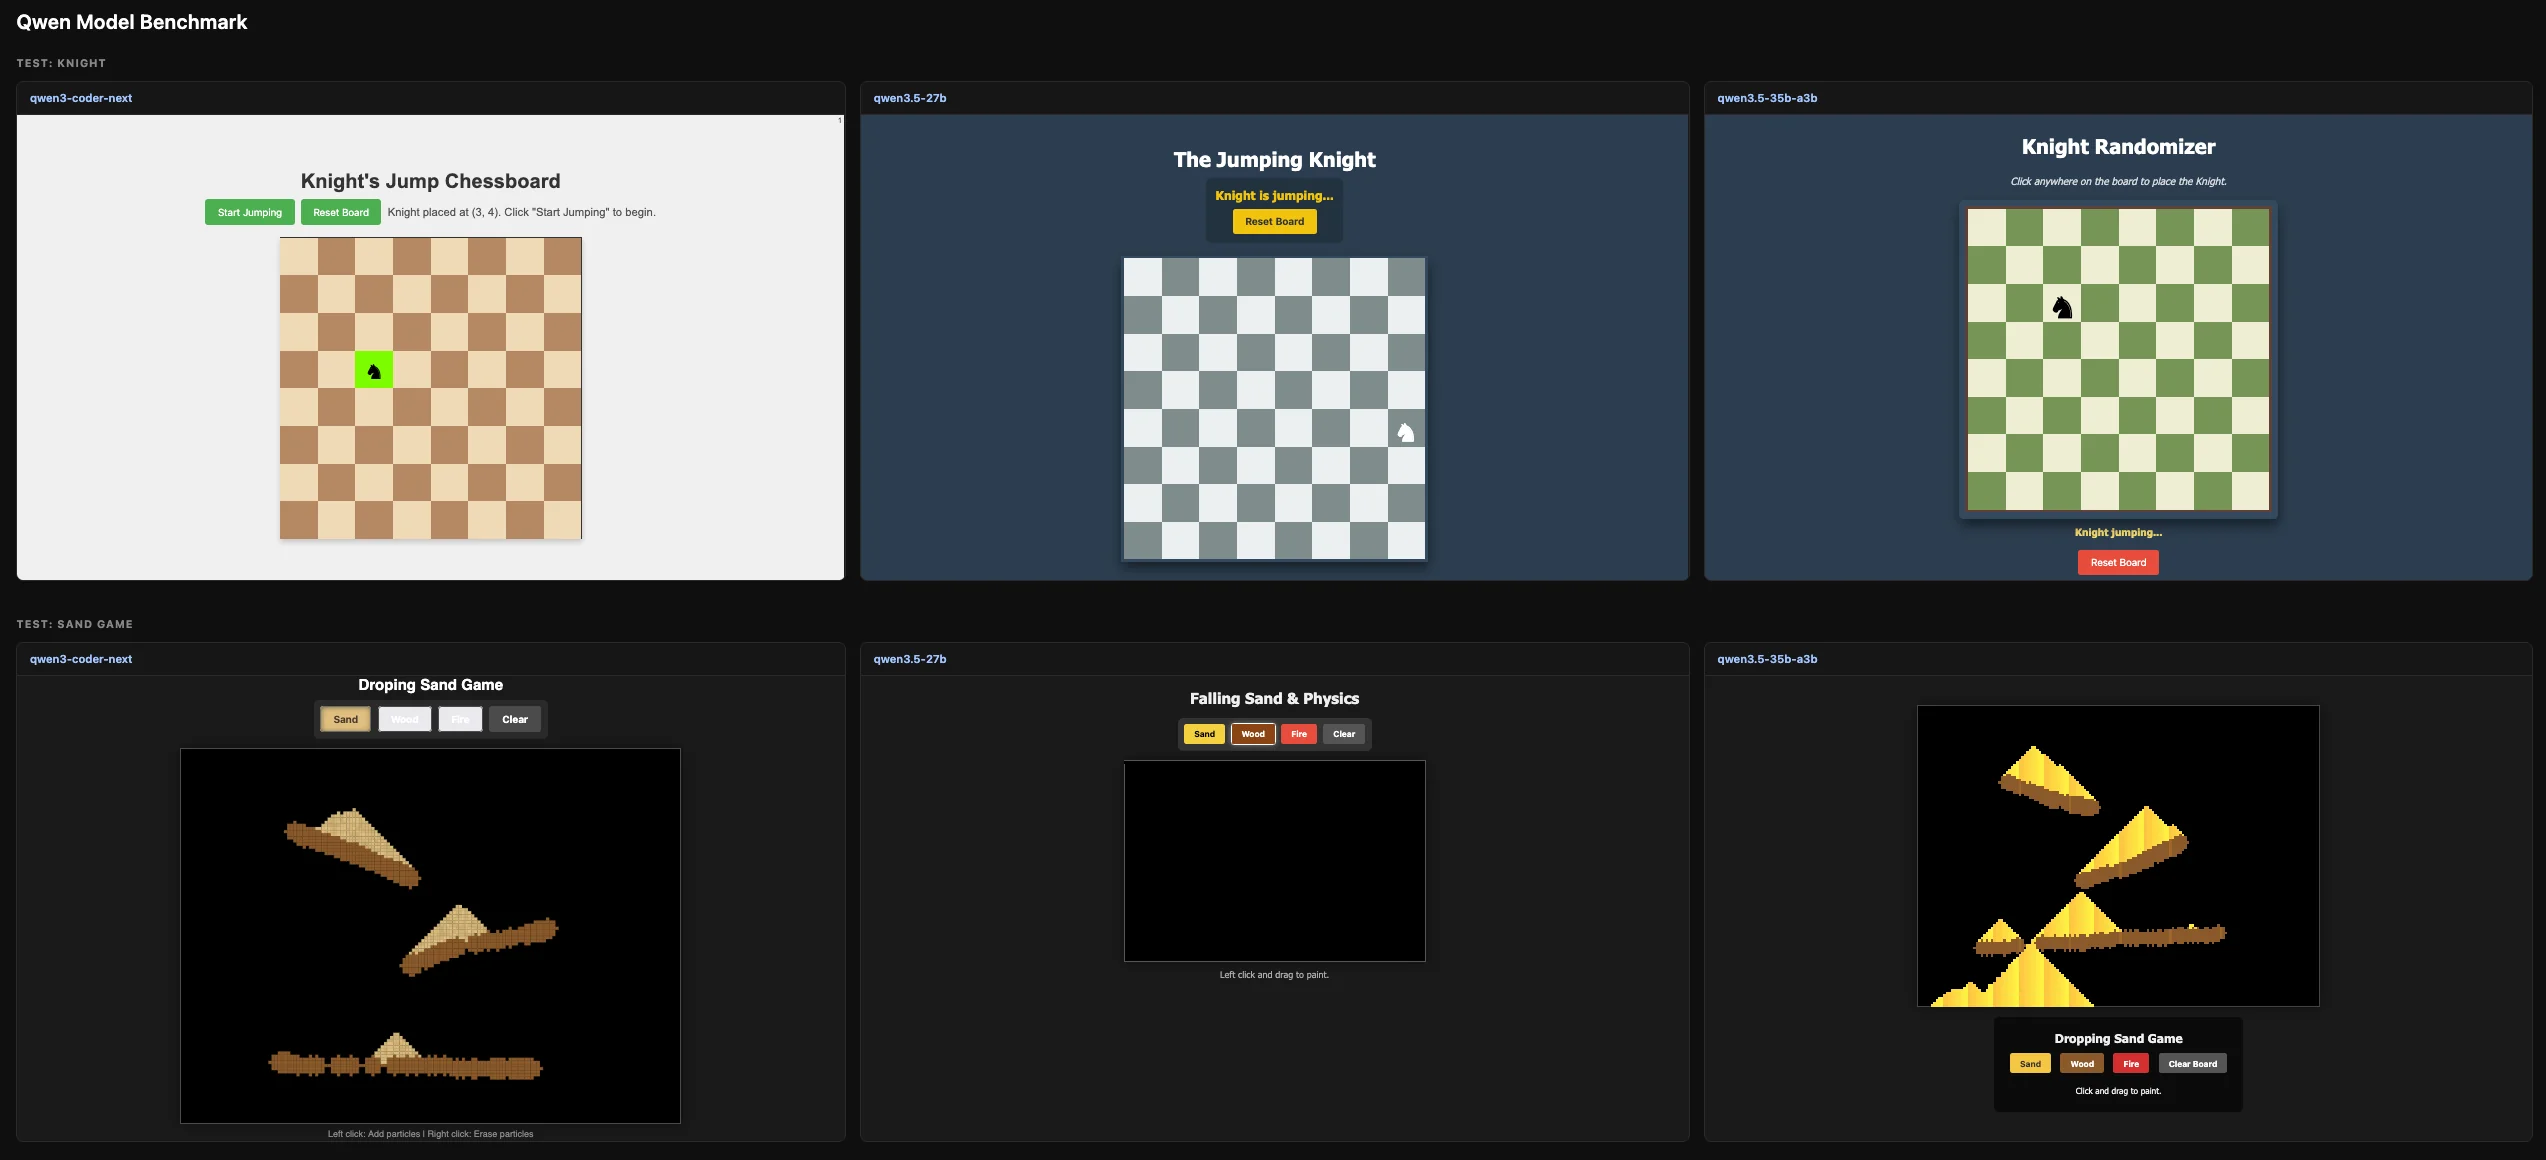Image resolution: width=2546 pixels, height=1160 pixels.
Task: Click the qwen3.5-27b label in Sand Game test
Action: click(910, 659)
